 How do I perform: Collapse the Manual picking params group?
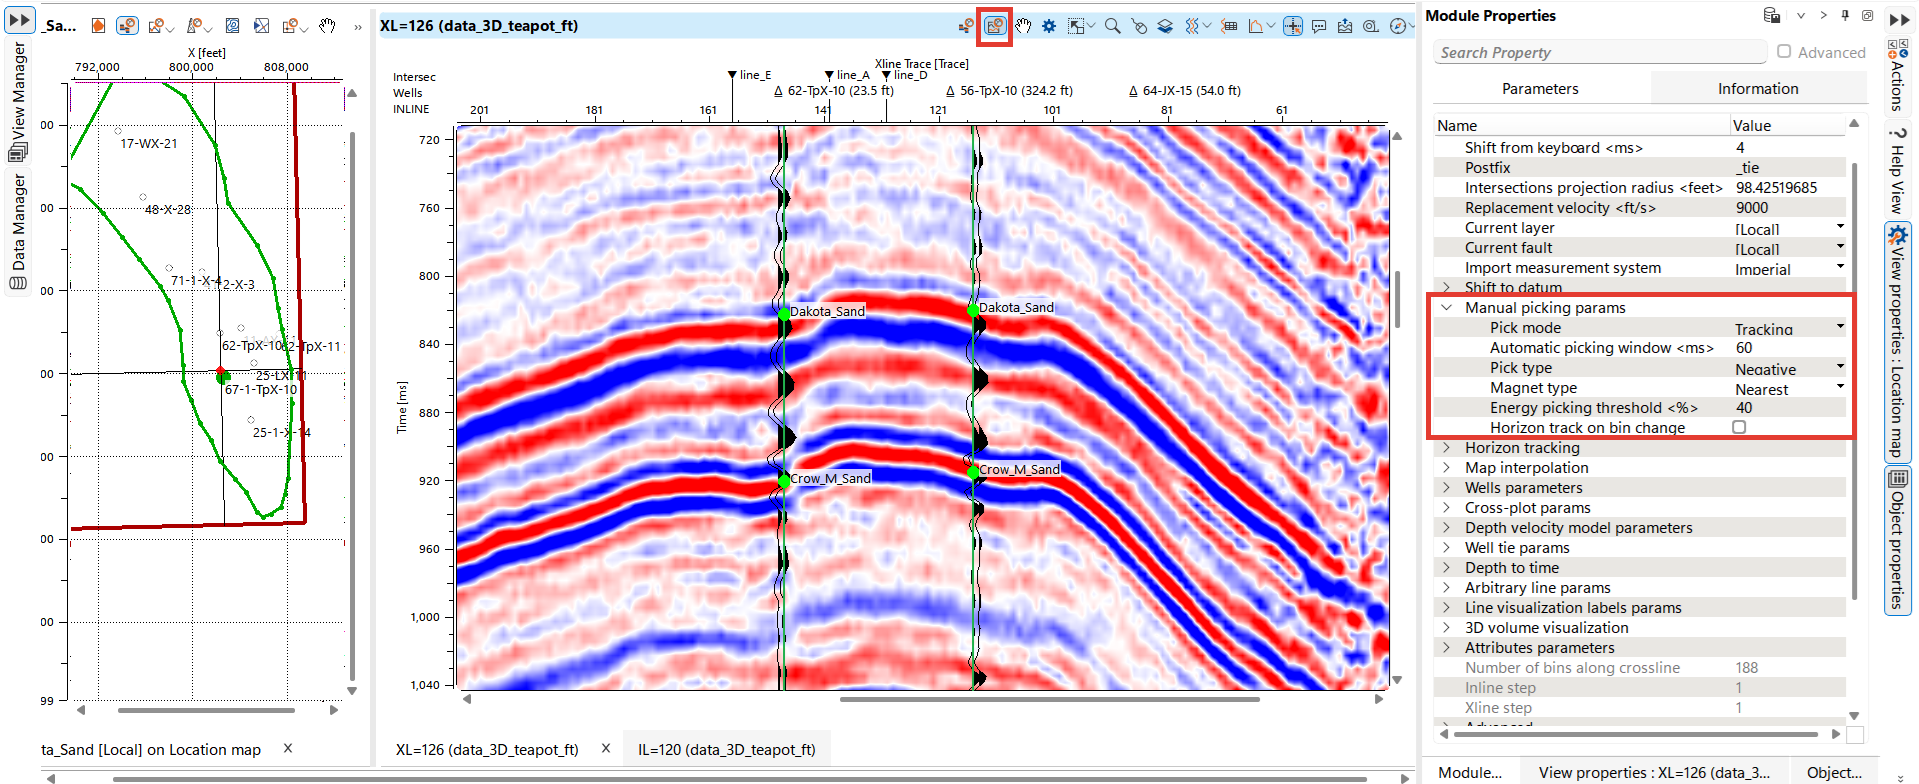click(1446, 308)
